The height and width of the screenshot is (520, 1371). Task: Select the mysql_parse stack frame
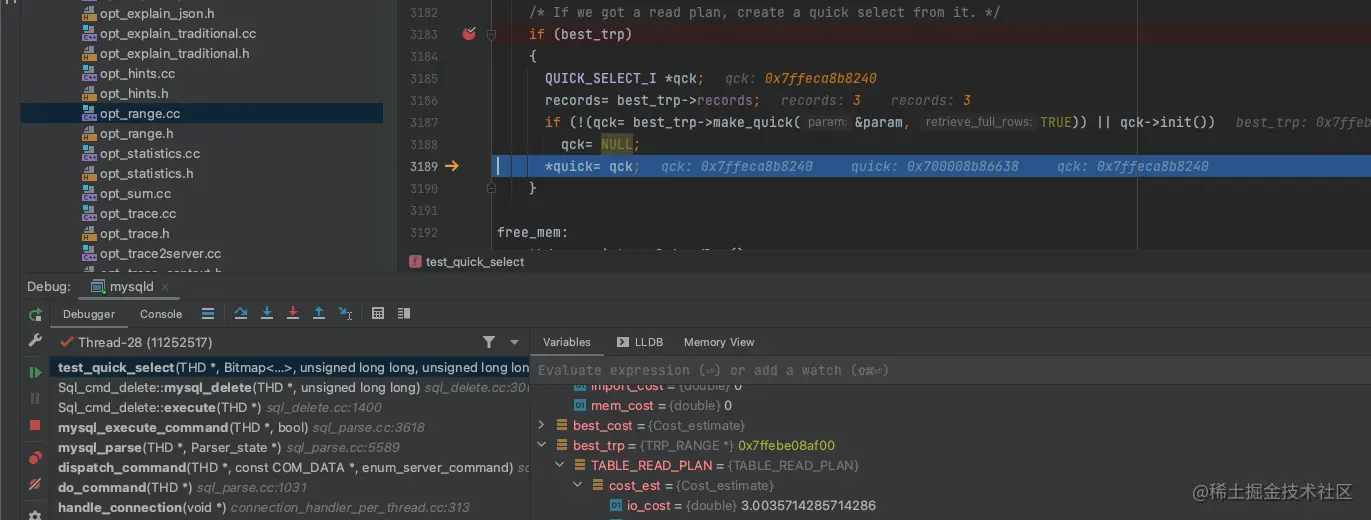coord(291,448)
